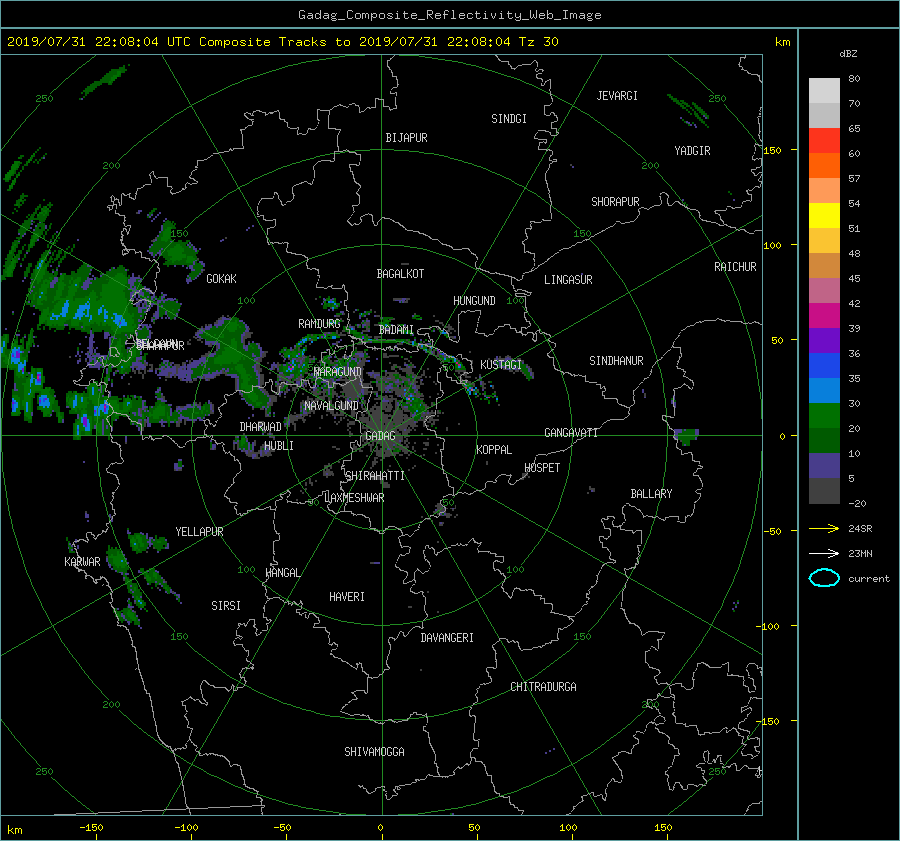
Task: Select the GADAG radar center label
Action: point(380,436)
